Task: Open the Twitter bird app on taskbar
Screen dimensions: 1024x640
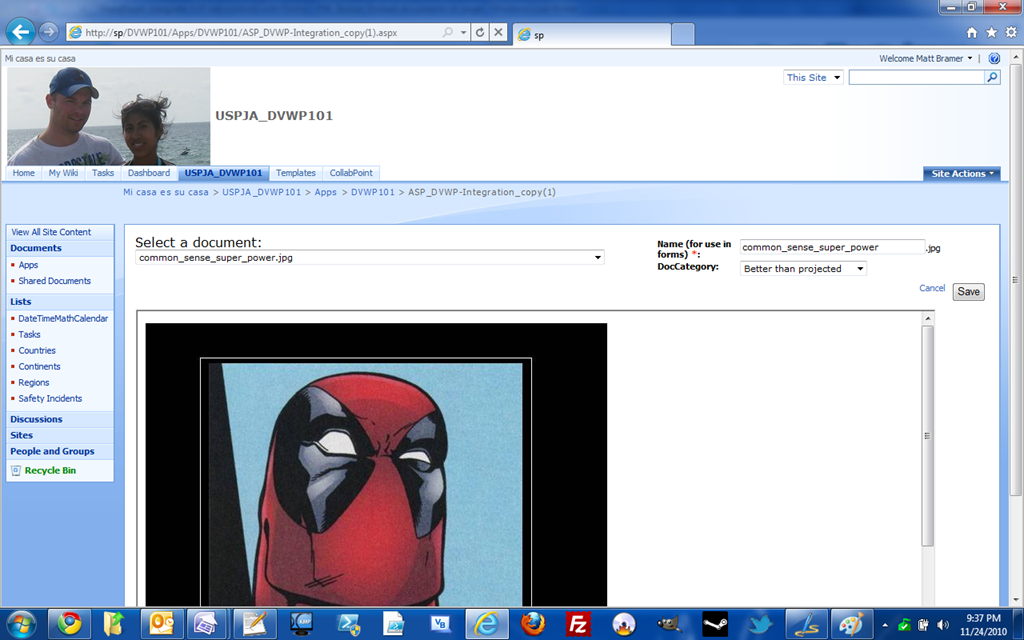Action: tap(760, 624)
